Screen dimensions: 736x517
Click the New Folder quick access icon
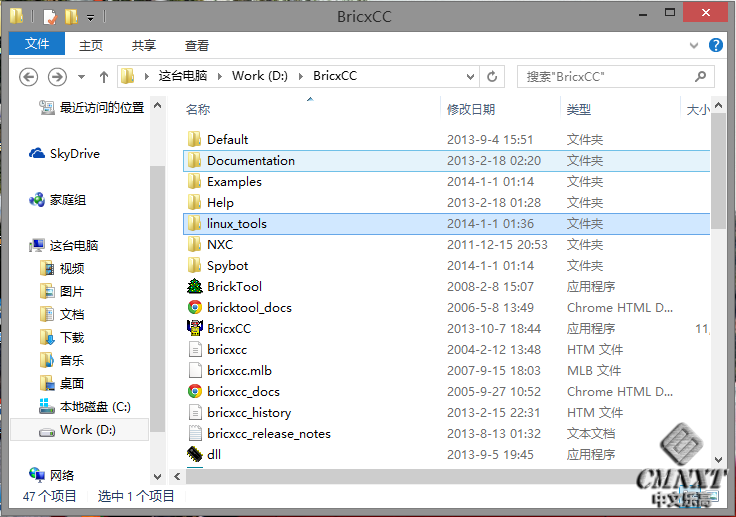pos(71,17)
